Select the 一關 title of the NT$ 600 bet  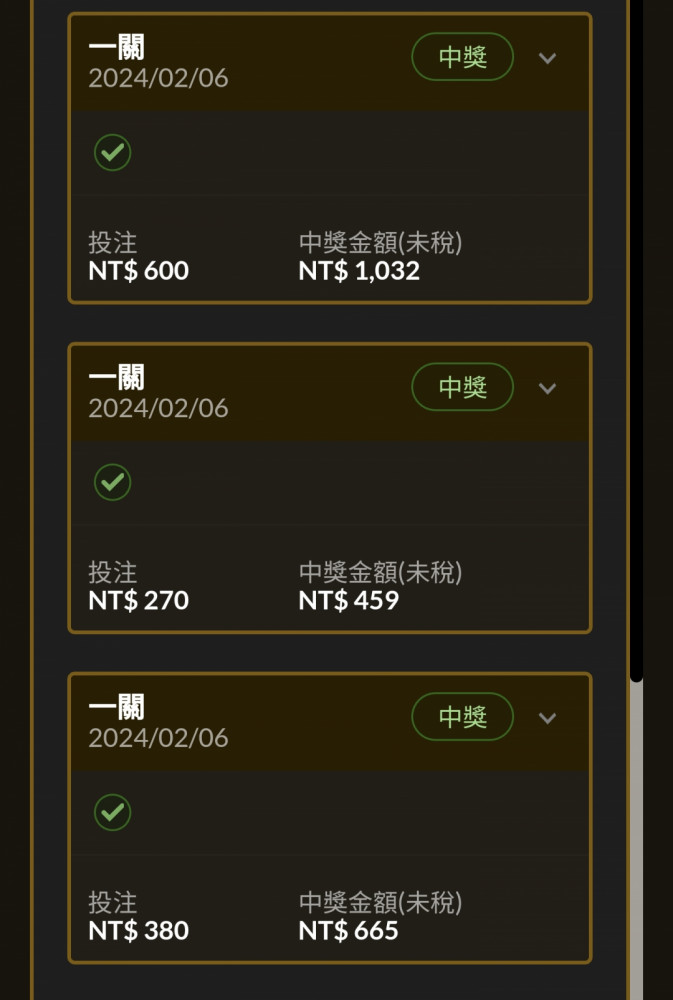point(117,47)
